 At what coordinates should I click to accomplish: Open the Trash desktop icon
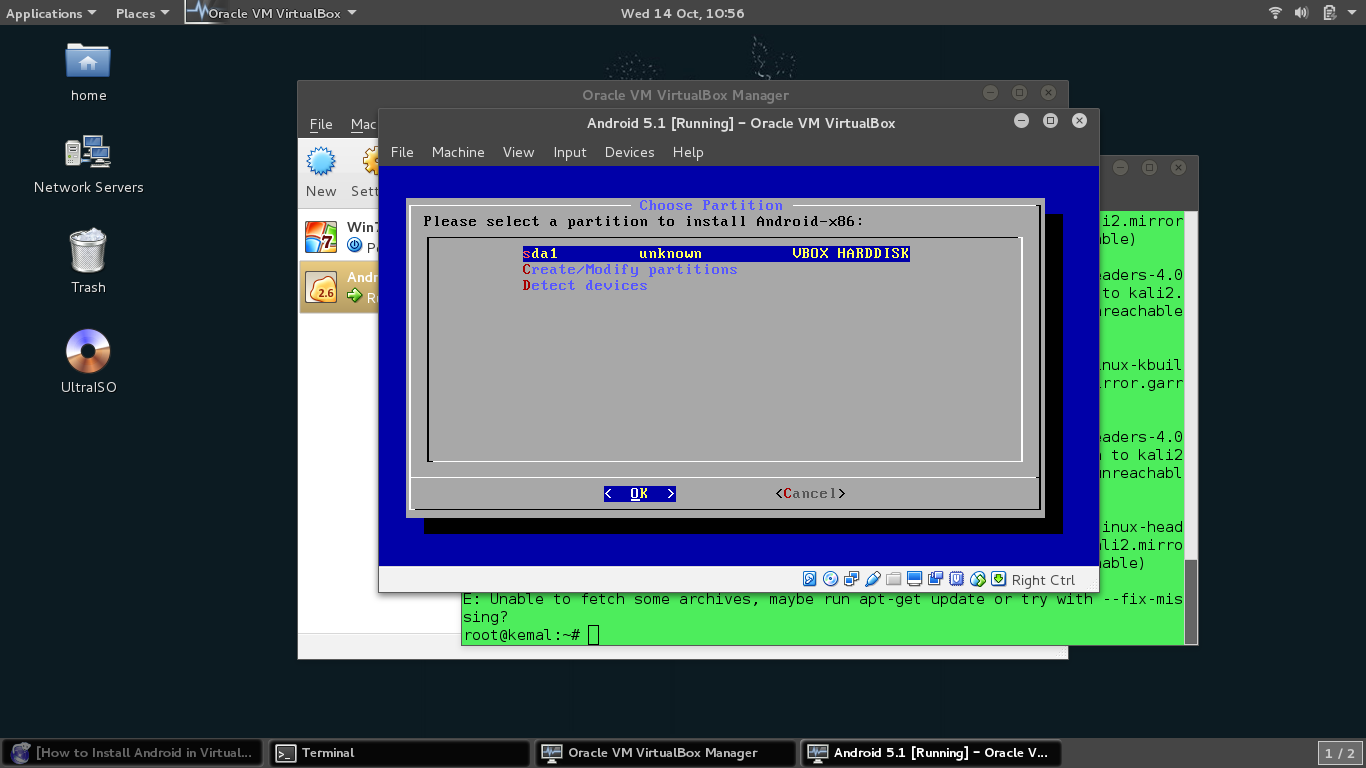tap(88, 250)
